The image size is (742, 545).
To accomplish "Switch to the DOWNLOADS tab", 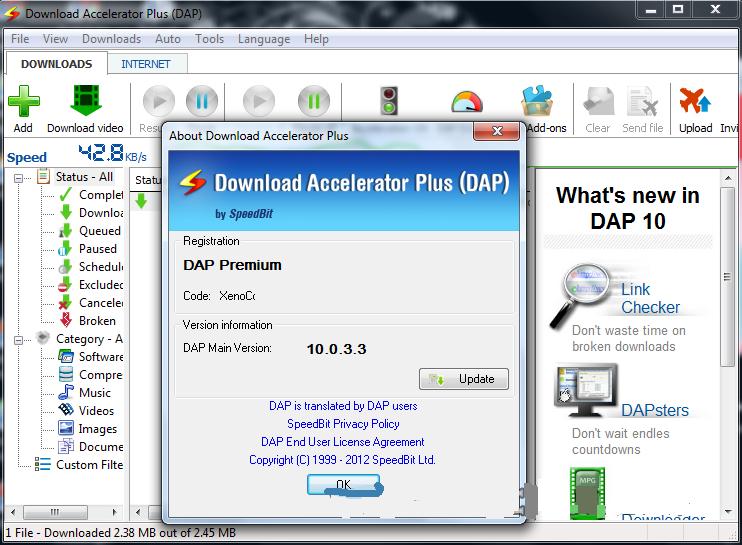I will pyautogui.click(x=56, y=64).
